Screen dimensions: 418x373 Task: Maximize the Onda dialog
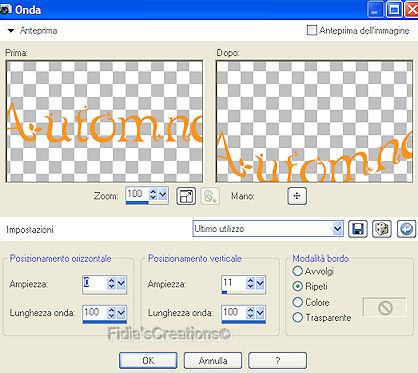tap(394, 10)
